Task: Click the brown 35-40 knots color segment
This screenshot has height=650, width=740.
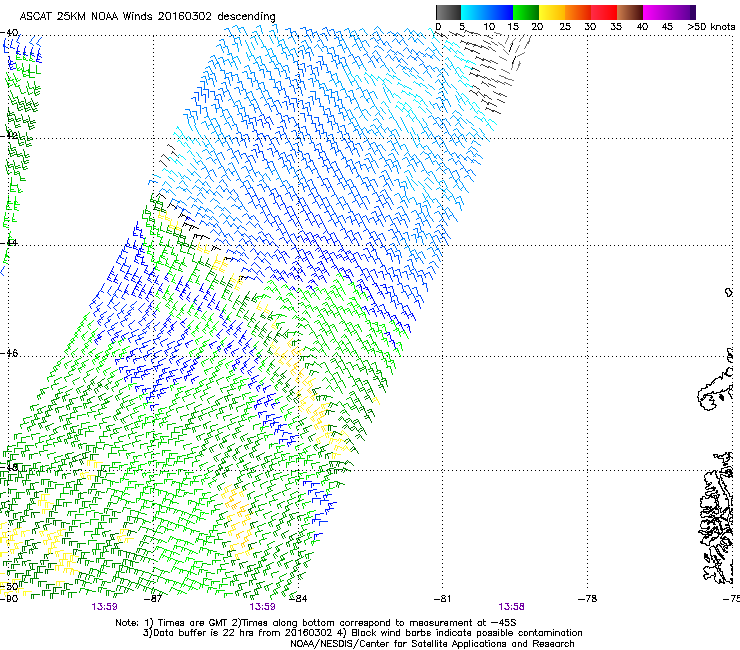Action: tap(630, 12)
